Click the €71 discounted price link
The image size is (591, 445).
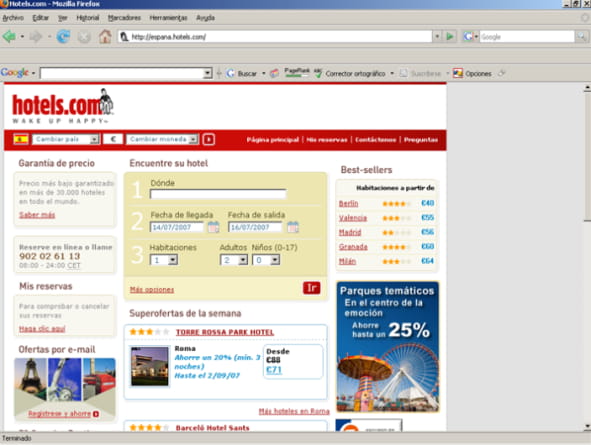pyautogui.click(x=274, y=370)
